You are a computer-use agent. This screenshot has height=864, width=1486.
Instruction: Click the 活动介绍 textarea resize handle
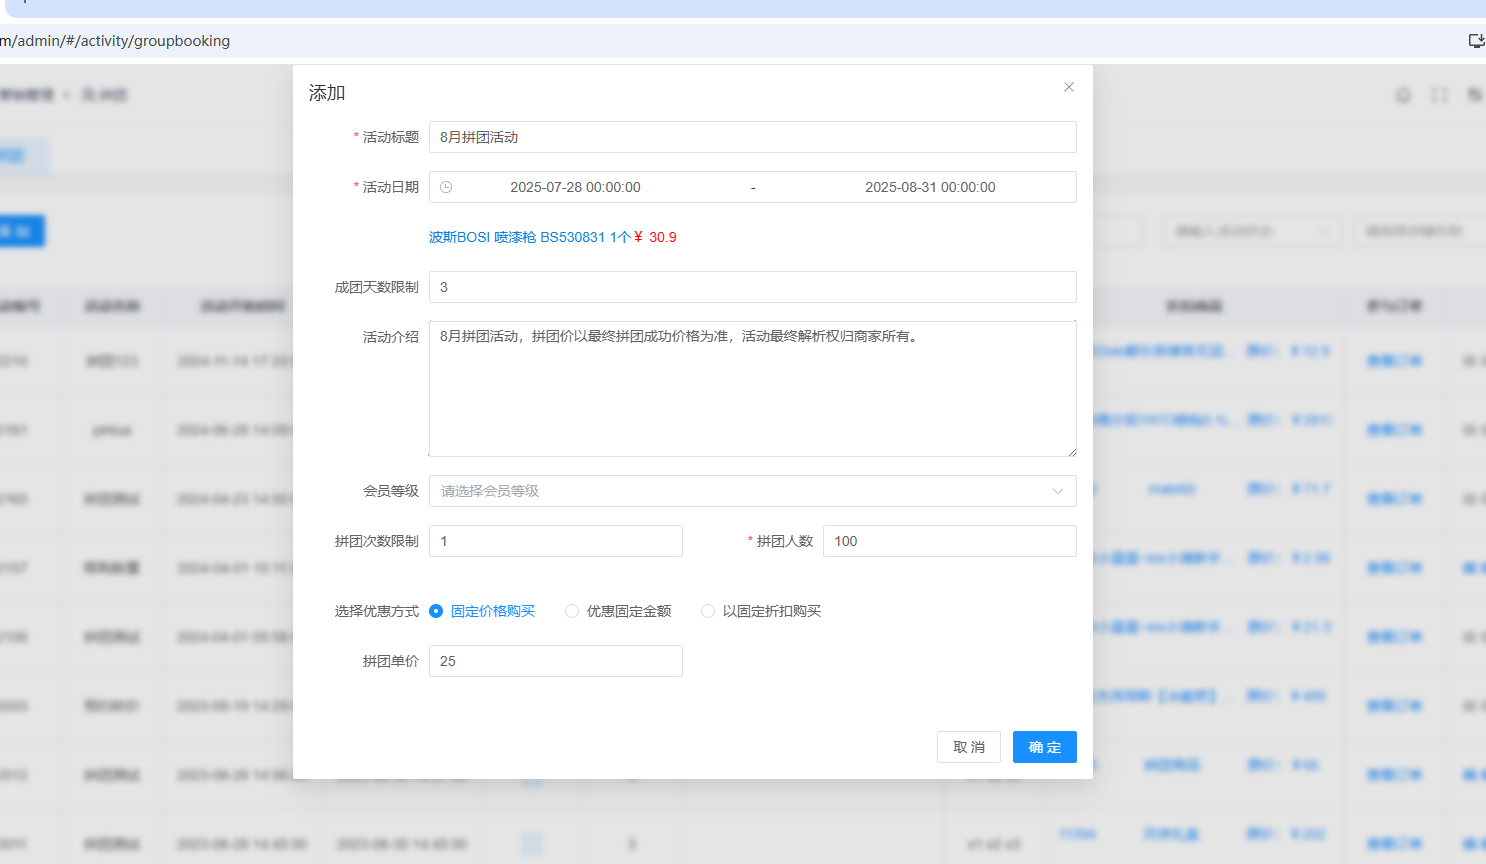click(x=1072, y=452)
